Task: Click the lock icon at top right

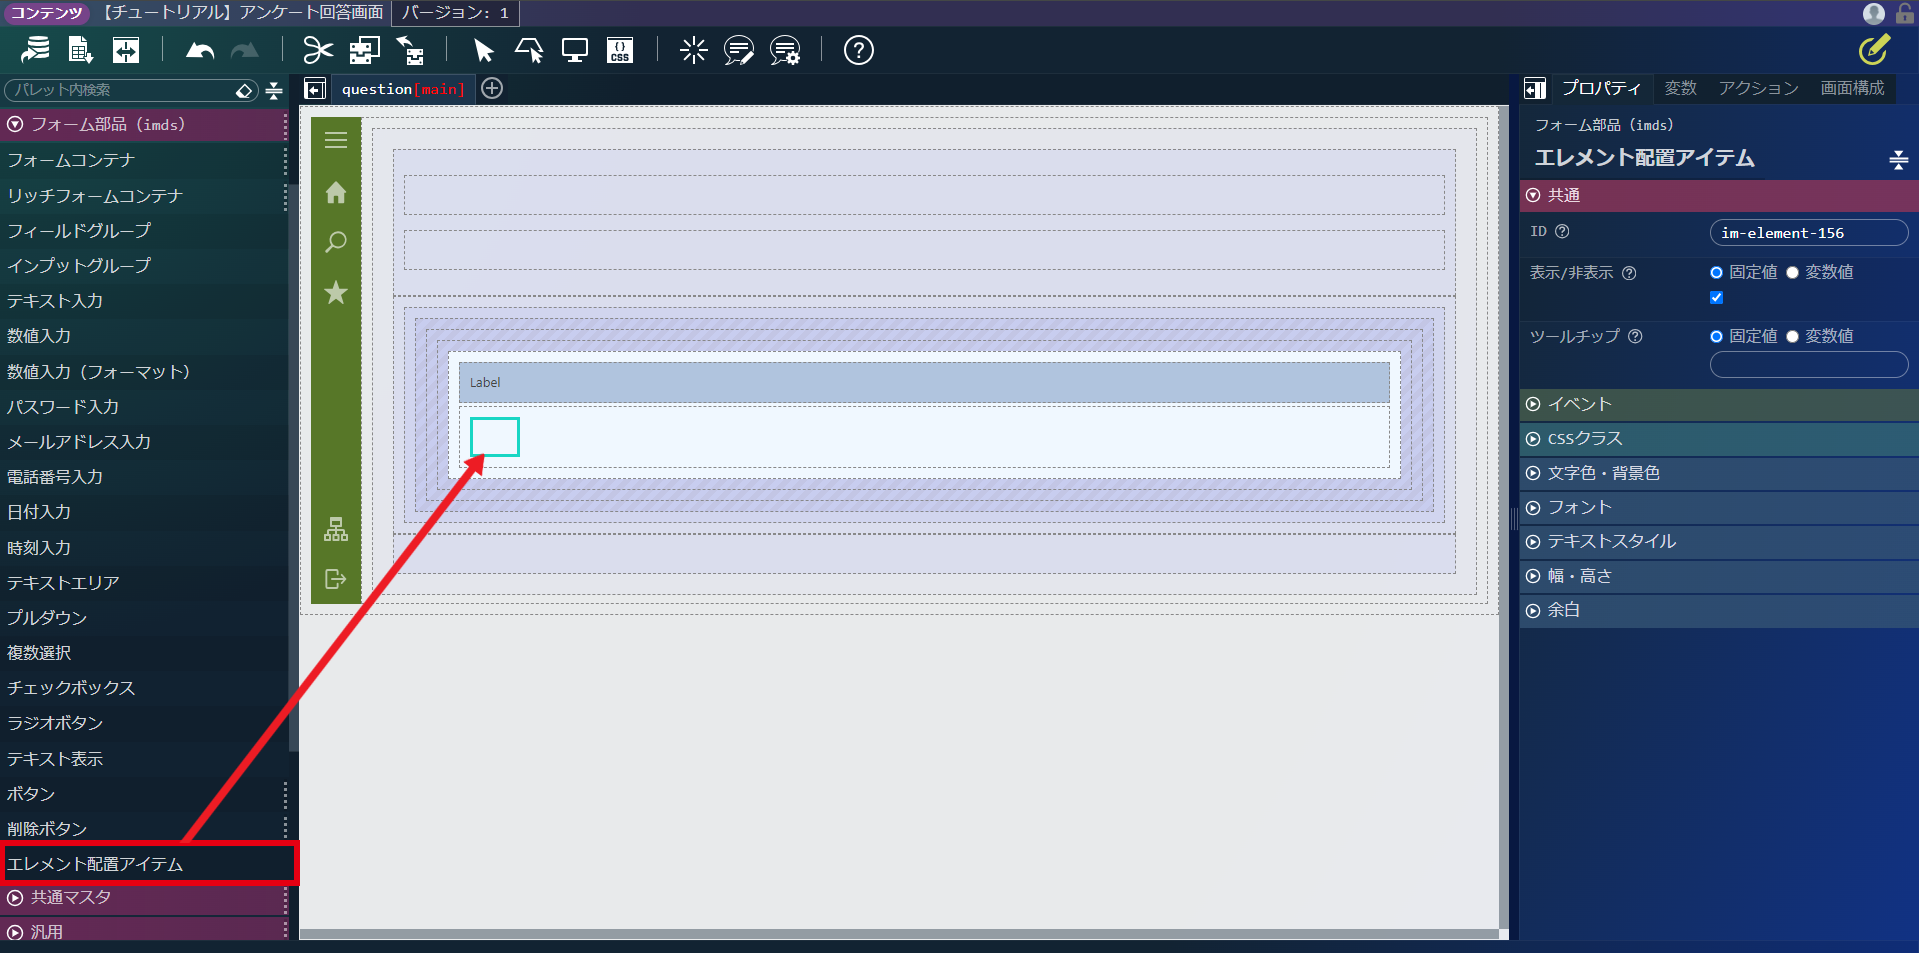Action: [x=1905, y=13]
